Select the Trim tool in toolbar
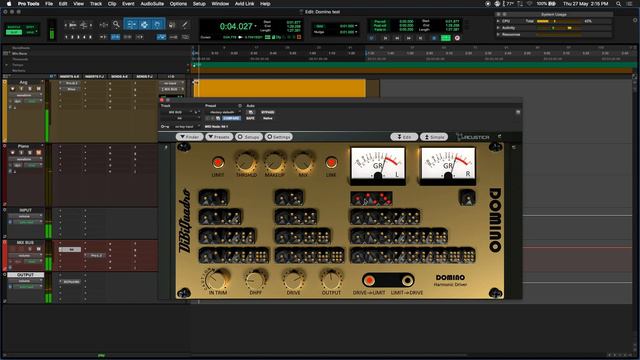 click(131, 25)
